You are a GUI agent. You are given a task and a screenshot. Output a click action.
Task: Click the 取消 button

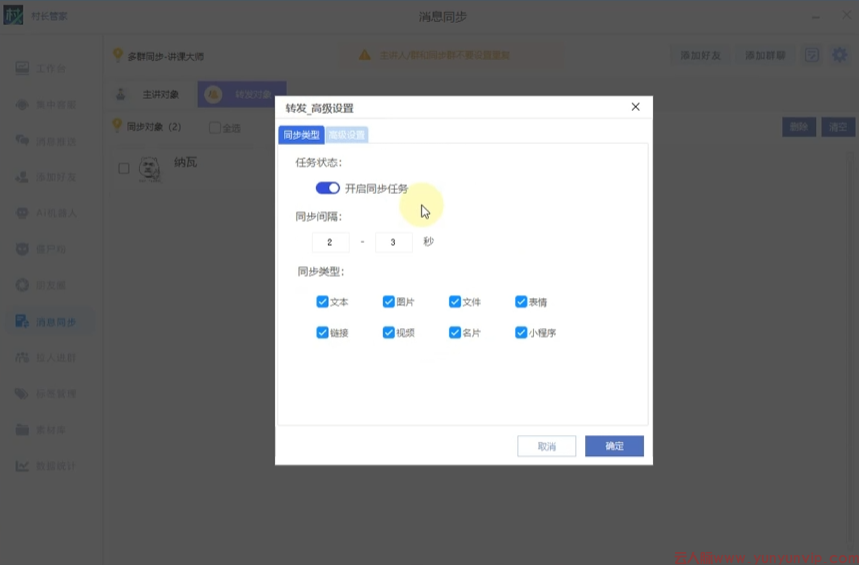point(546,446)
